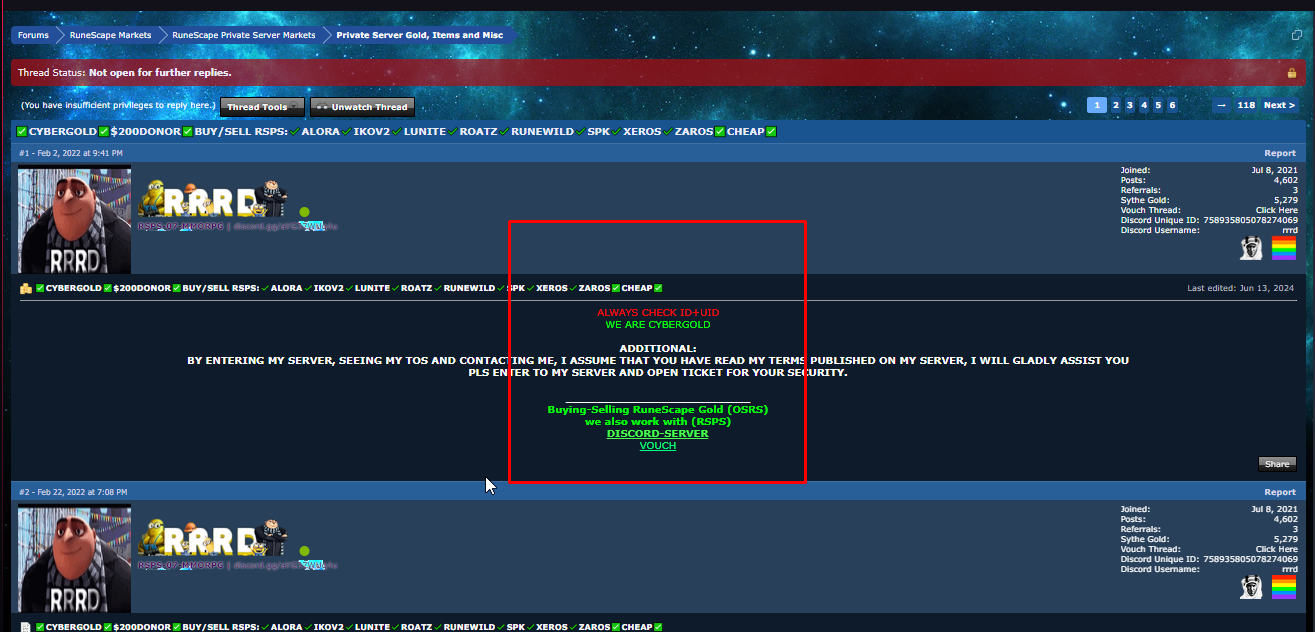This screenshot has width=1315, height=632.
Task: Click the RRRD minions username banner in post #2
Action: point(213,539)
